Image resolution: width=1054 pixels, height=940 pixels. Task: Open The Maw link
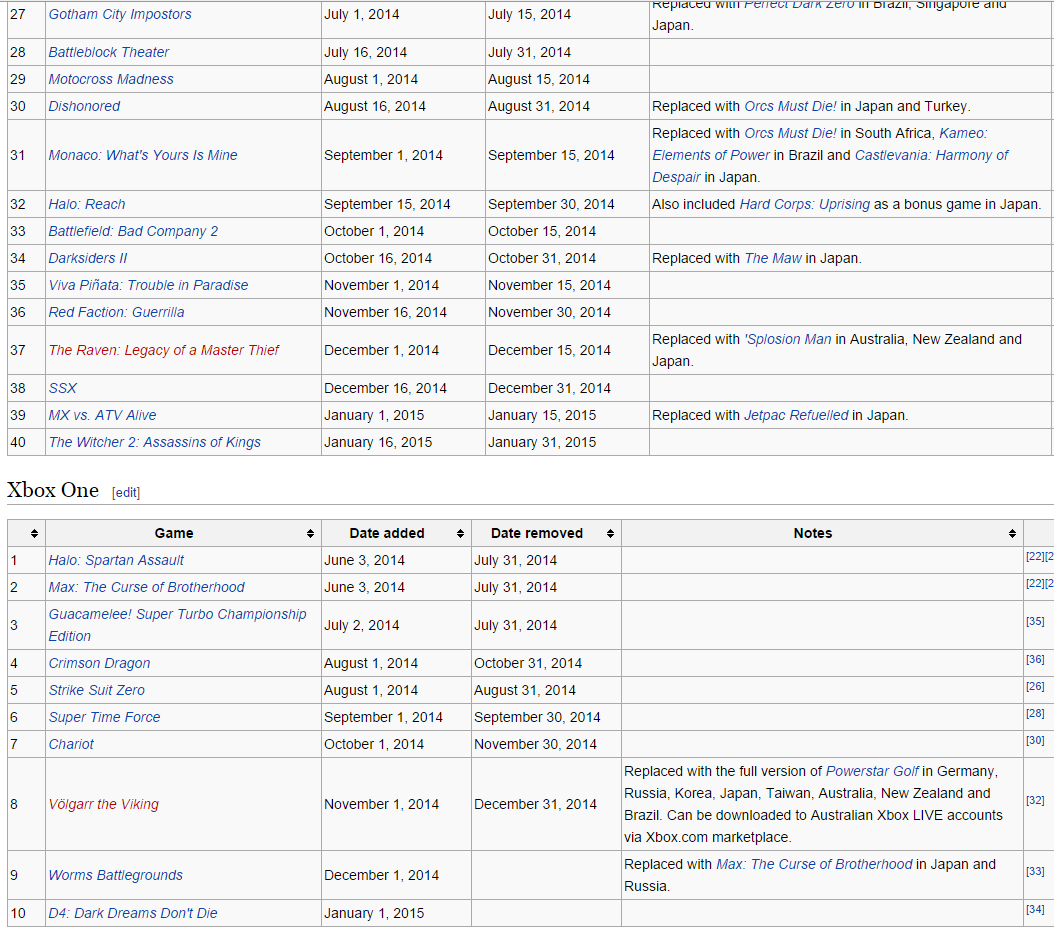click(773, 258)
